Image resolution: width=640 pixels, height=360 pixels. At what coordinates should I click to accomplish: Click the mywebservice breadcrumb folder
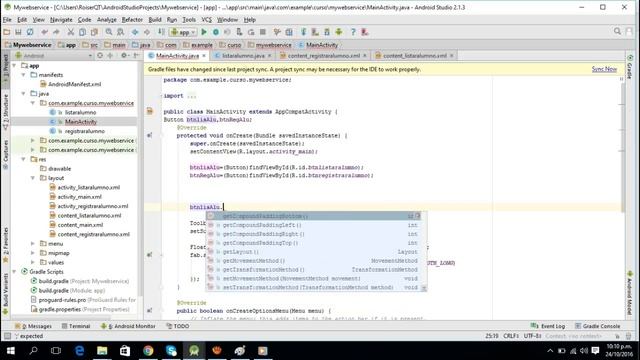[270, 45]
